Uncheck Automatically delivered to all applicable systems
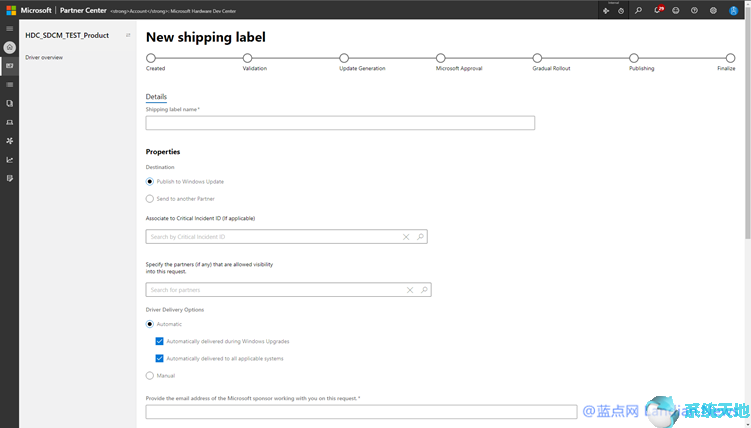The image size is (751, 428). [x=159, y=359]
